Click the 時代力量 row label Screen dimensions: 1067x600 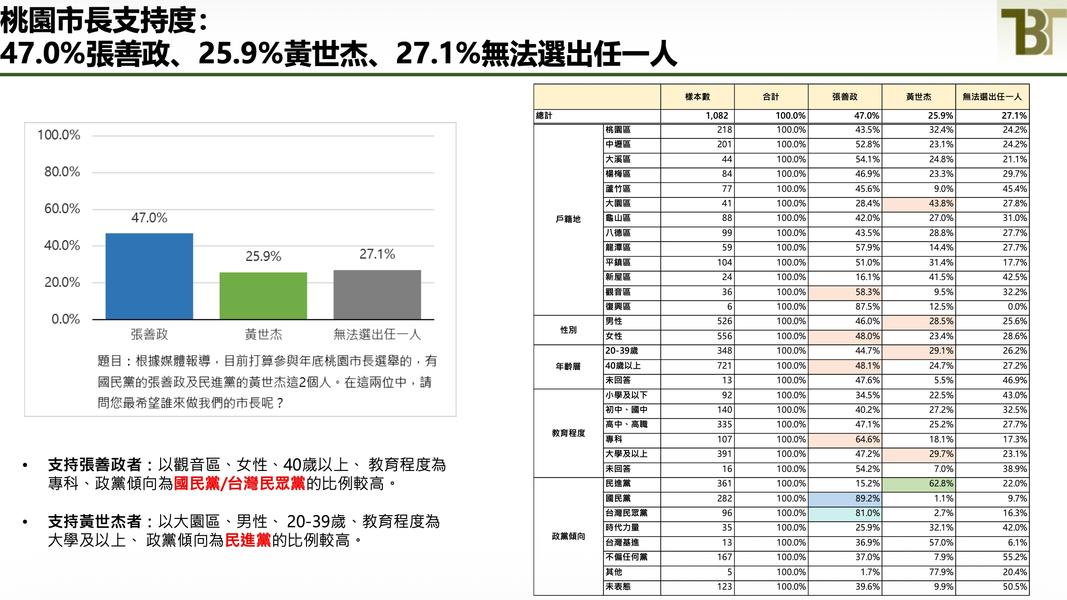pyautogui.click(x=622, y=528)
